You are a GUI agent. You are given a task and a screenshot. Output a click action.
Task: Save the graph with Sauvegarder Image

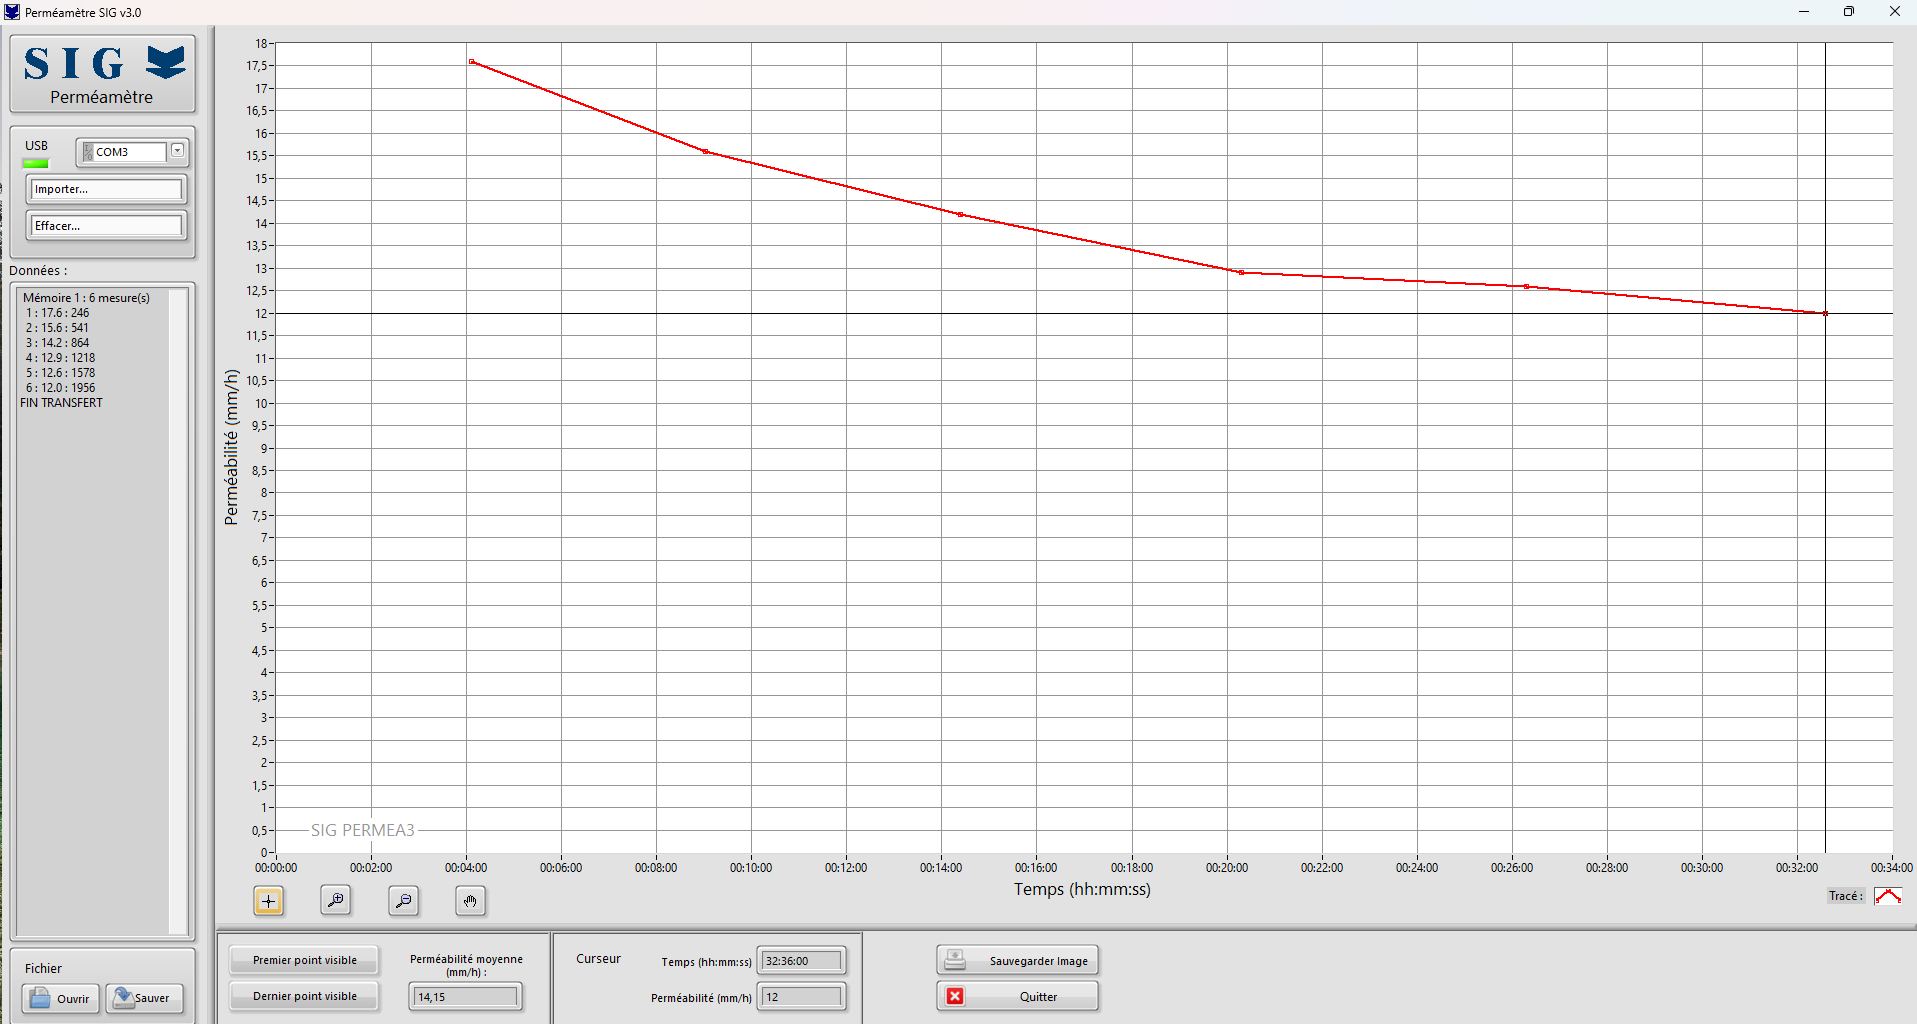pos(1017,960)
